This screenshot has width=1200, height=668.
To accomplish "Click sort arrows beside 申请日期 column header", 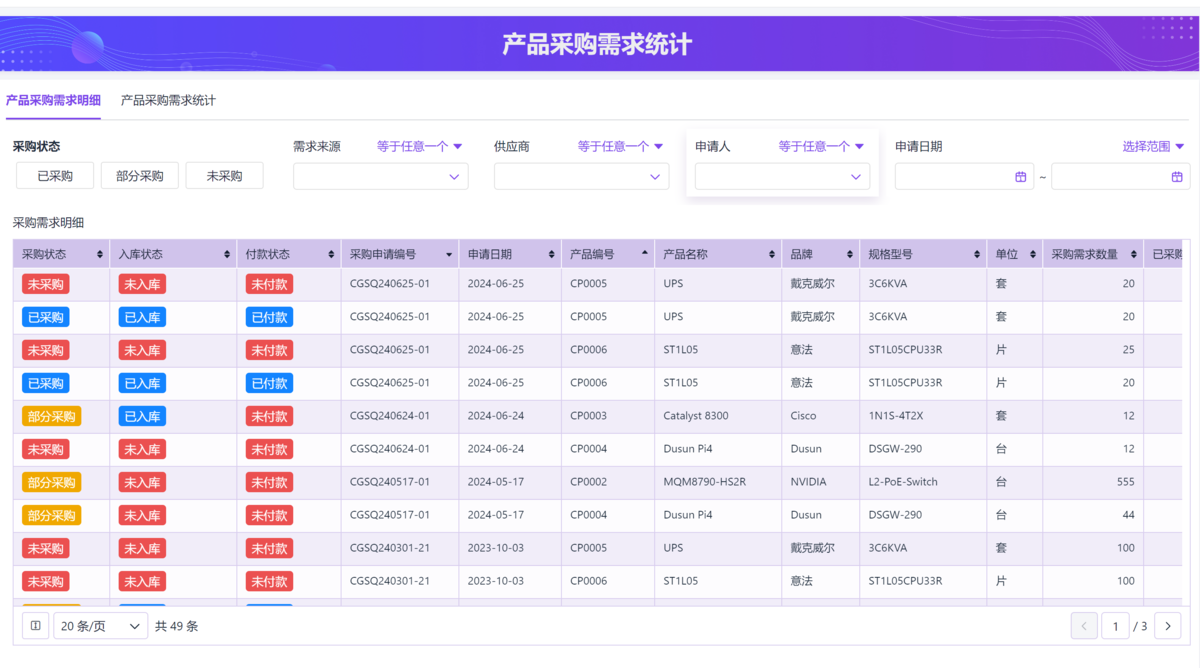I will click(x=551, y=255).
